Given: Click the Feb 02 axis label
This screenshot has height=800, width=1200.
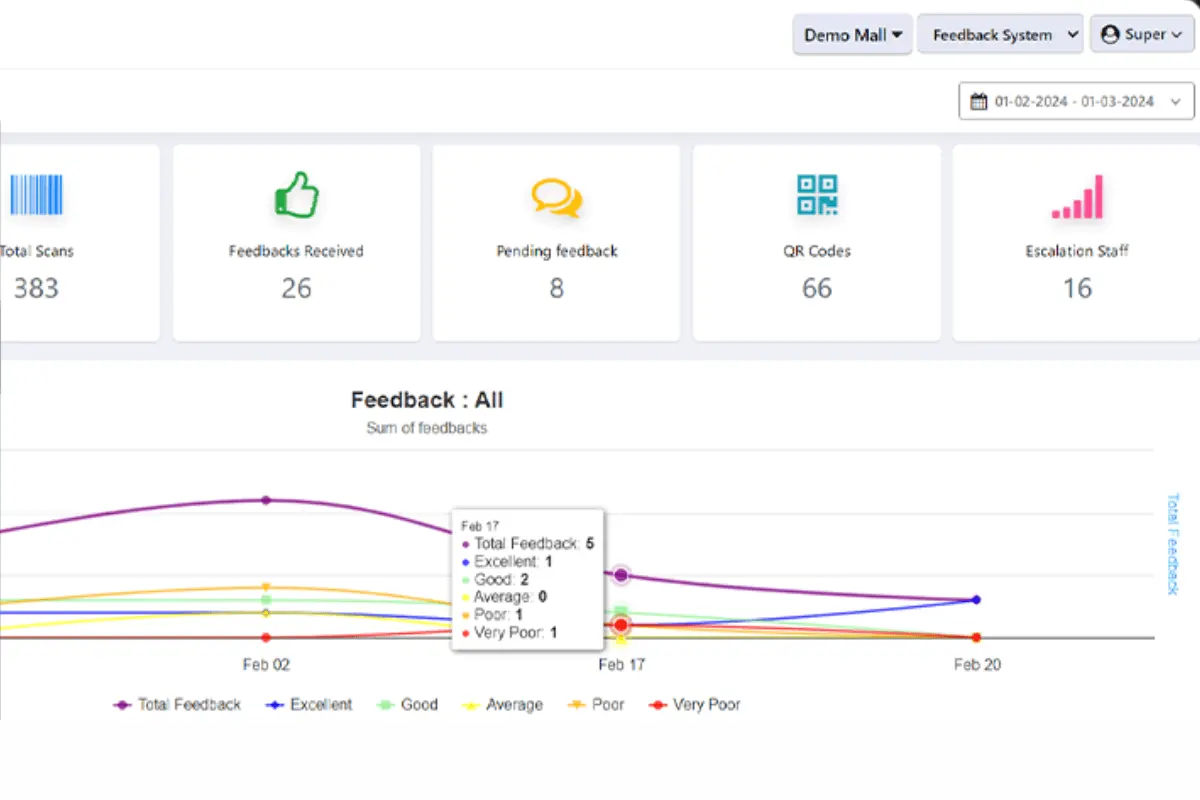Looking at the screenshot, I should (266, 664).
